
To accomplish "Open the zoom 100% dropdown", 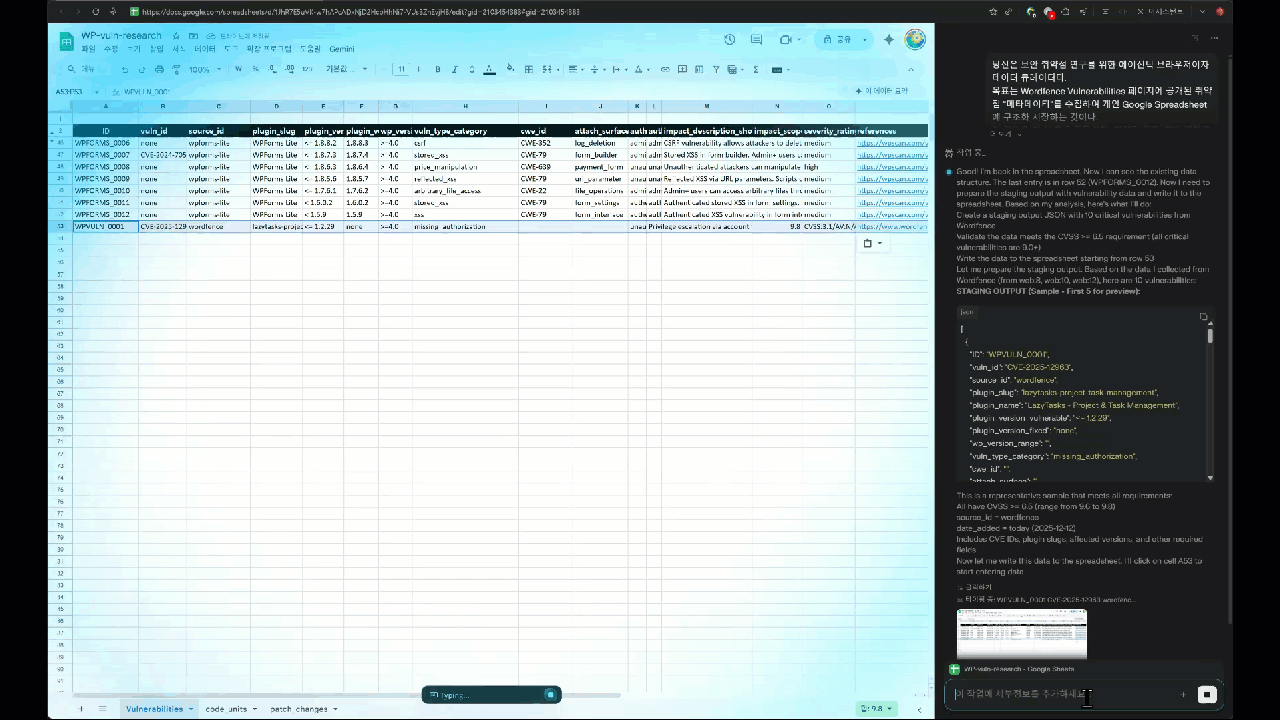I will (x=204, y=69).
